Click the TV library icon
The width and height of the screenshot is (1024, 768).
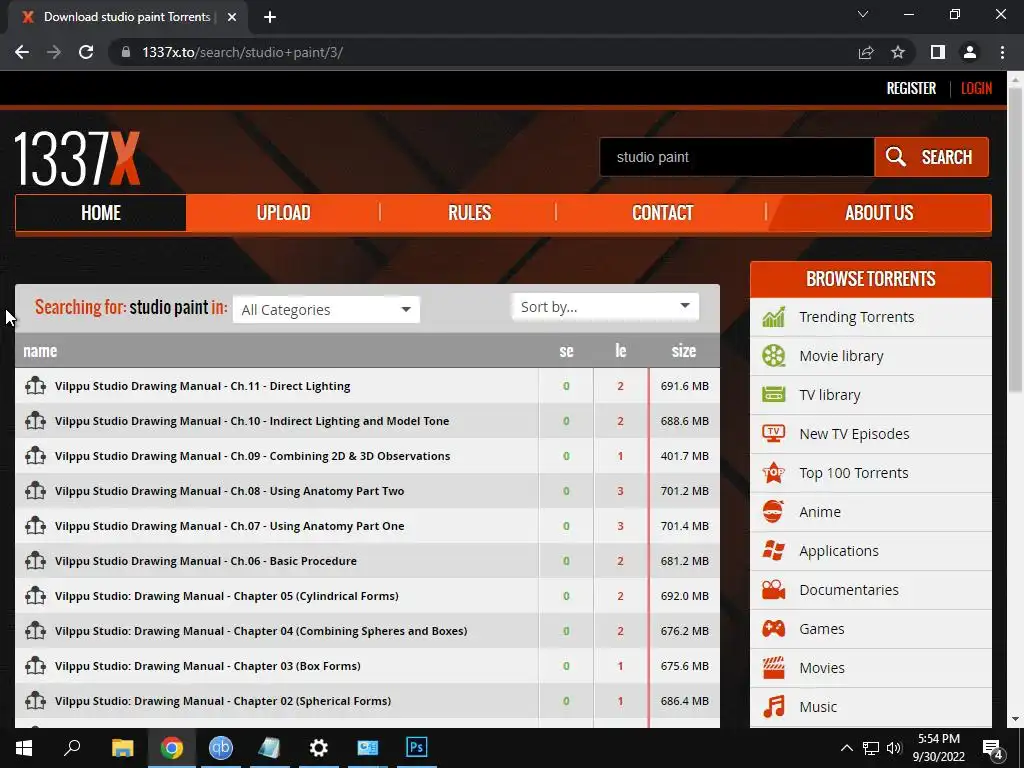774,395
